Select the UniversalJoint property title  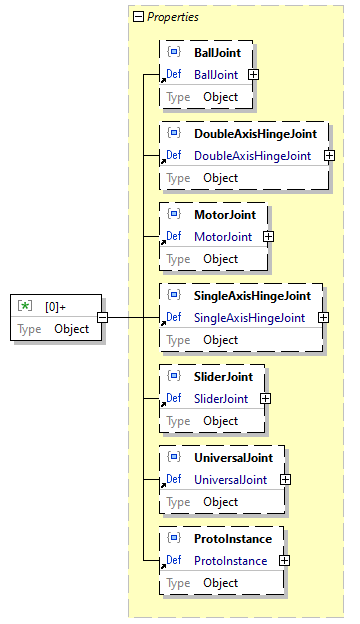pyautogui.click(x=234, y=458)
